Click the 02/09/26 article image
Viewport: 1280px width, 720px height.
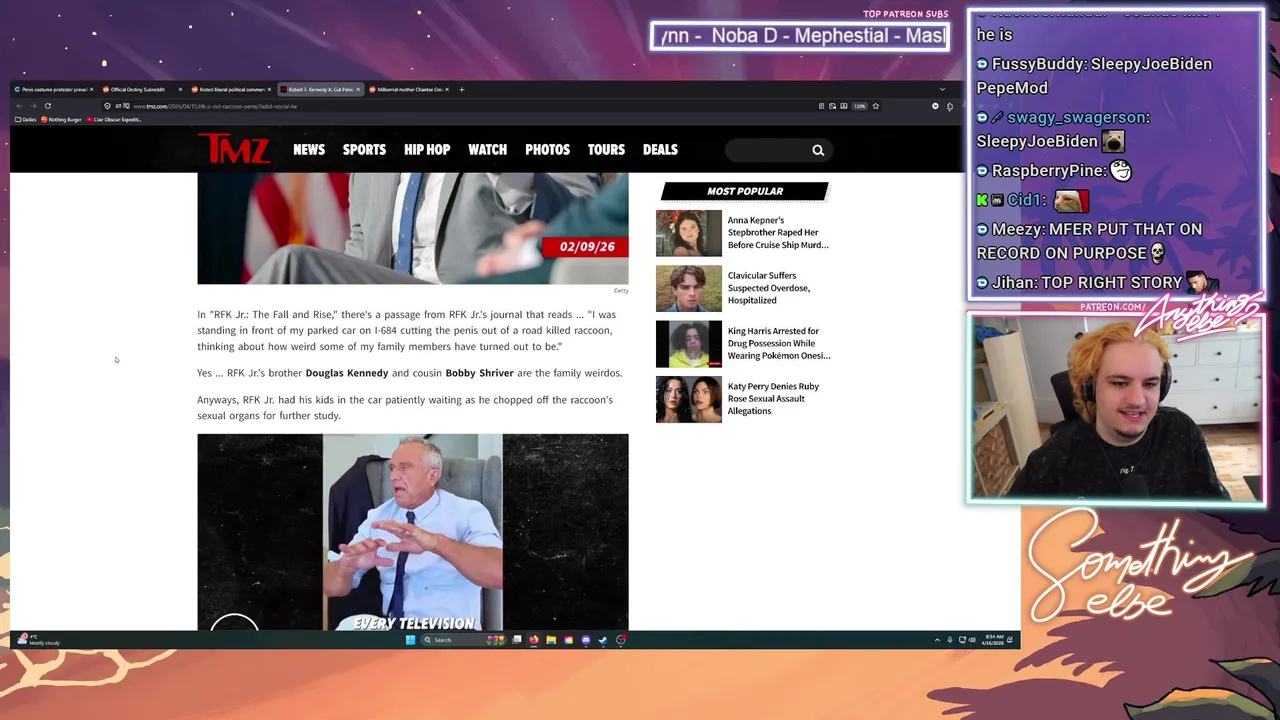click(413, 228)
